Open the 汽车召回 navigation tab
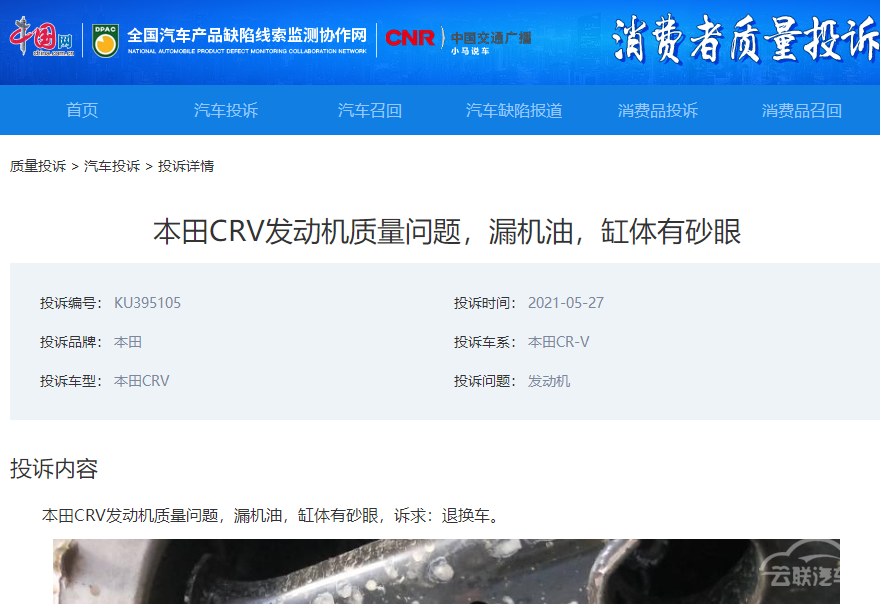This screenshot has width=880, height=604. pos(370,110)
